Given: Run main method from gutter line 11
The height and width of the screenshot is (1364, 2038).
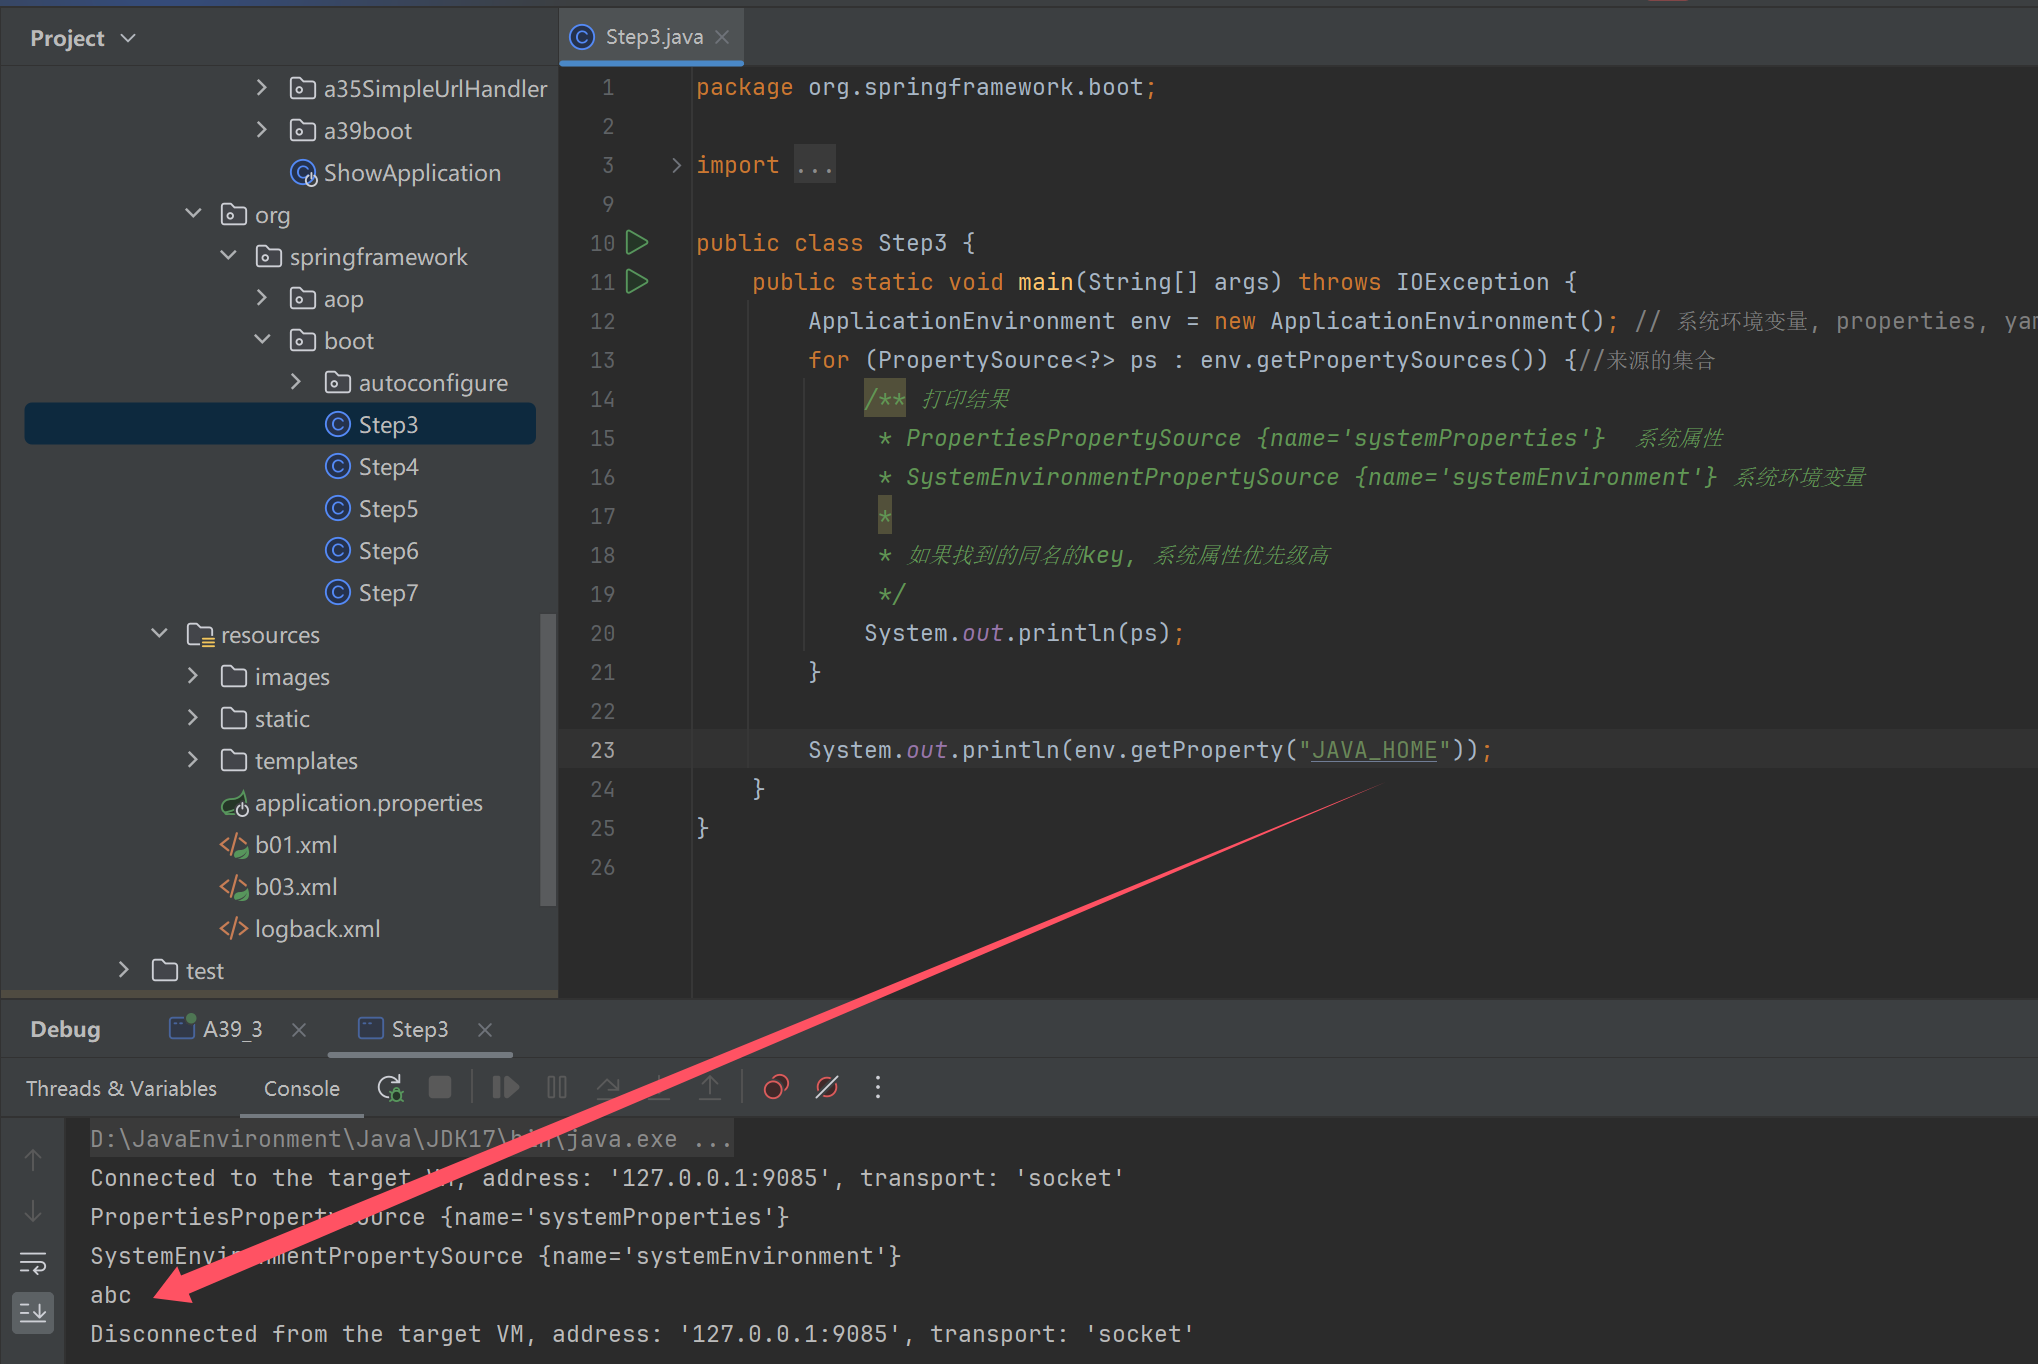Looking at the screenshot, I should 637,281.
